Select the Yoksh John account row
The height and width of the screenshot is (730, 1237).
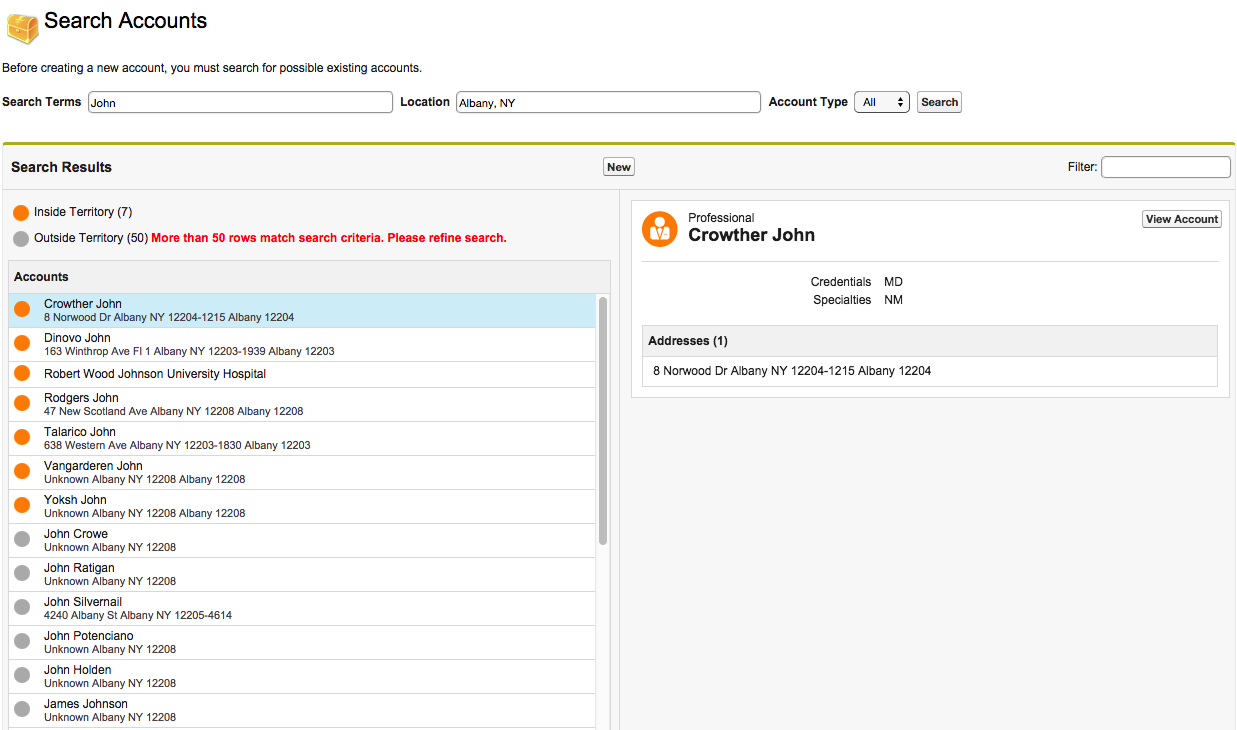(75, 500)
